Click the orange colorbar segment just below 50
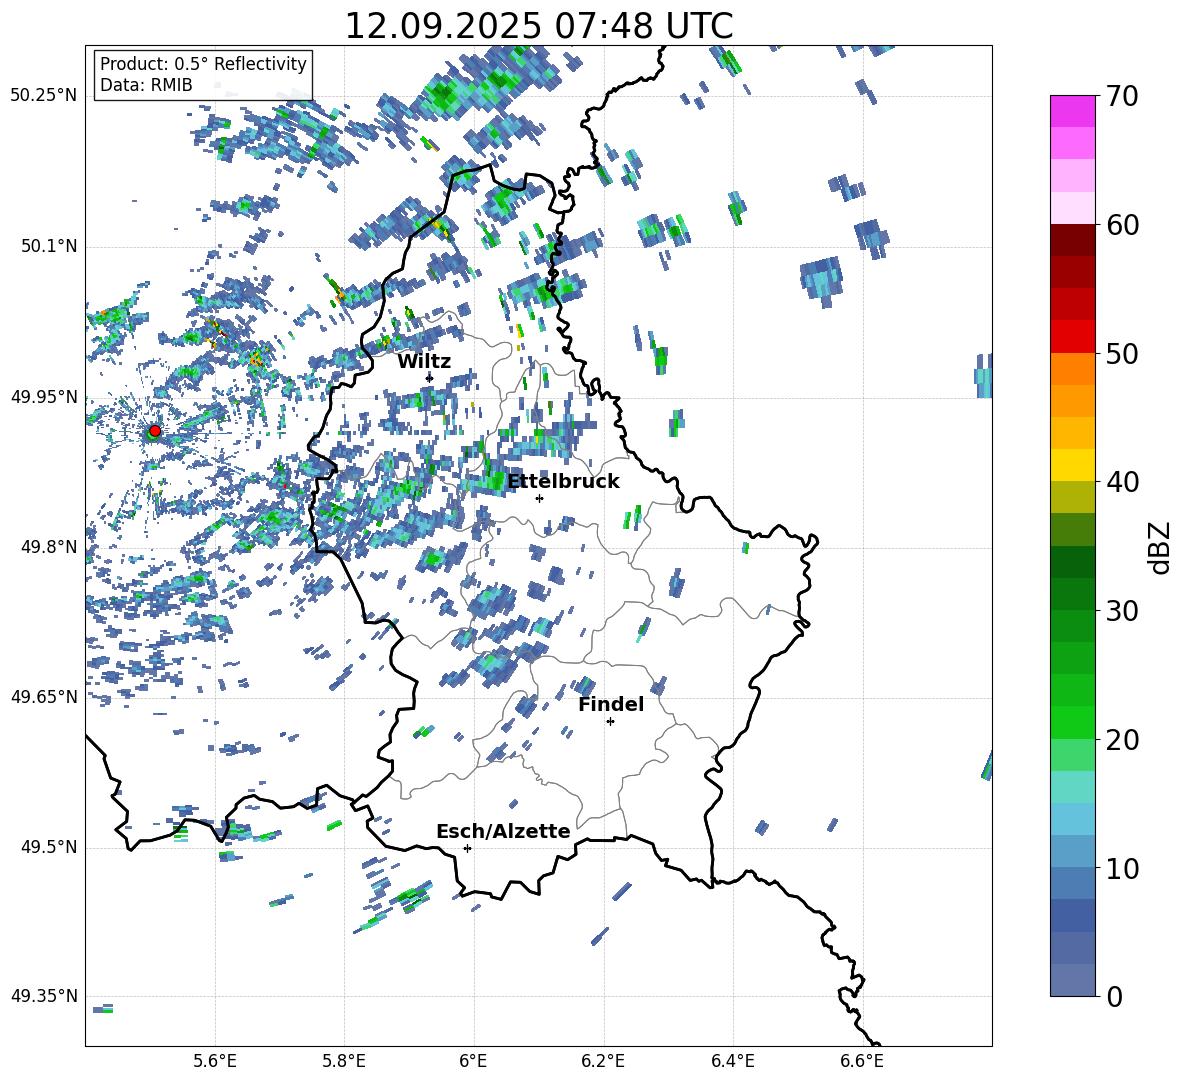The width and height of the screenshot is (1184, 1081). pos(1073,369)
